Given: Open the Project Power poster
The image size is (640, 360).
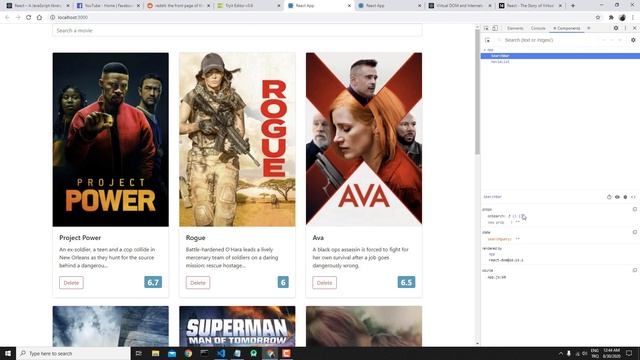Looking at the screenshot, I should (x=111, y=140).
